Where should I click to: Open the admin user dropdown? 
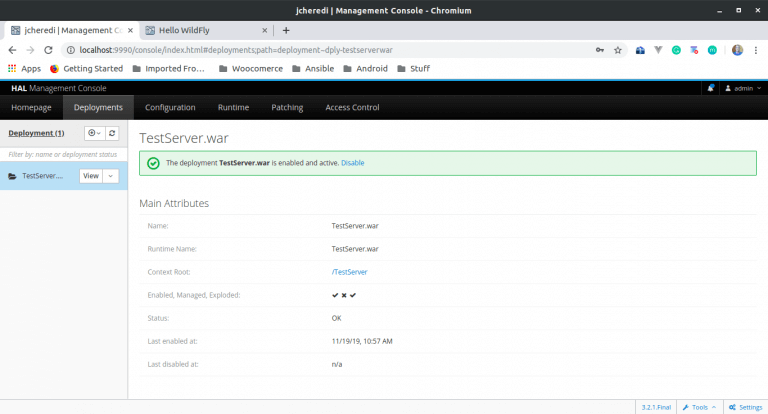742,88
